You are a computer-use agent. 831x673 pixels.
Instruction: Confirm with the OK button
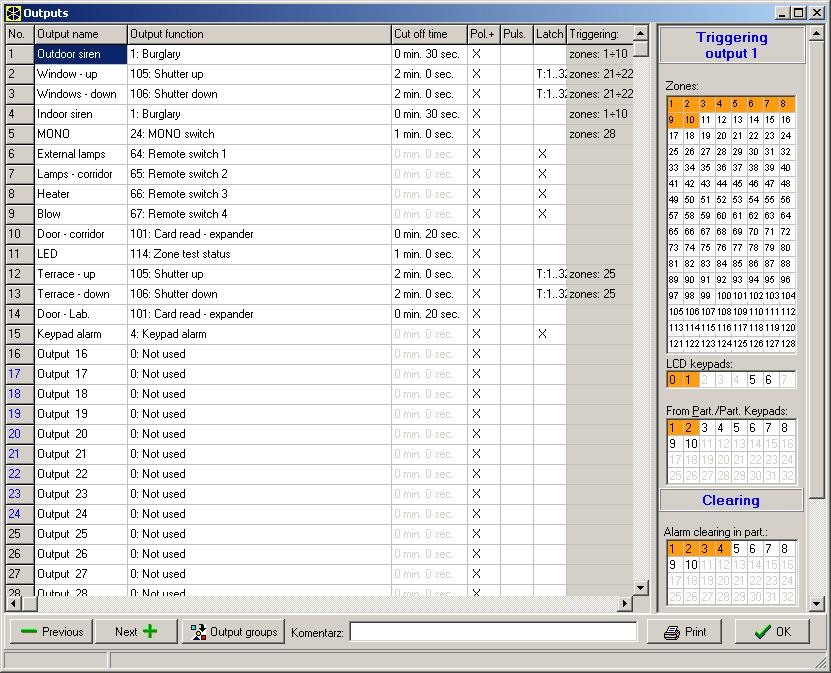point(772,631)
